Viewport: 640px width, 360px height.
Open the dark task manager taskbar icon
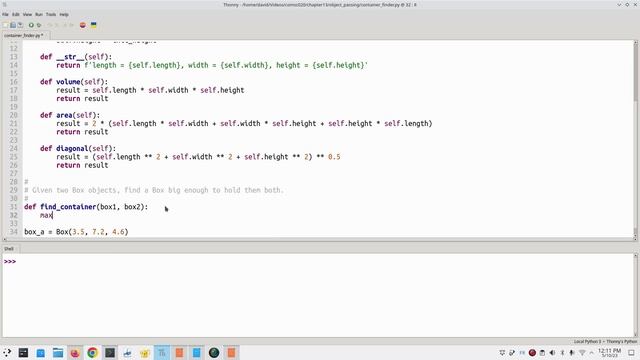coord(23,353)
